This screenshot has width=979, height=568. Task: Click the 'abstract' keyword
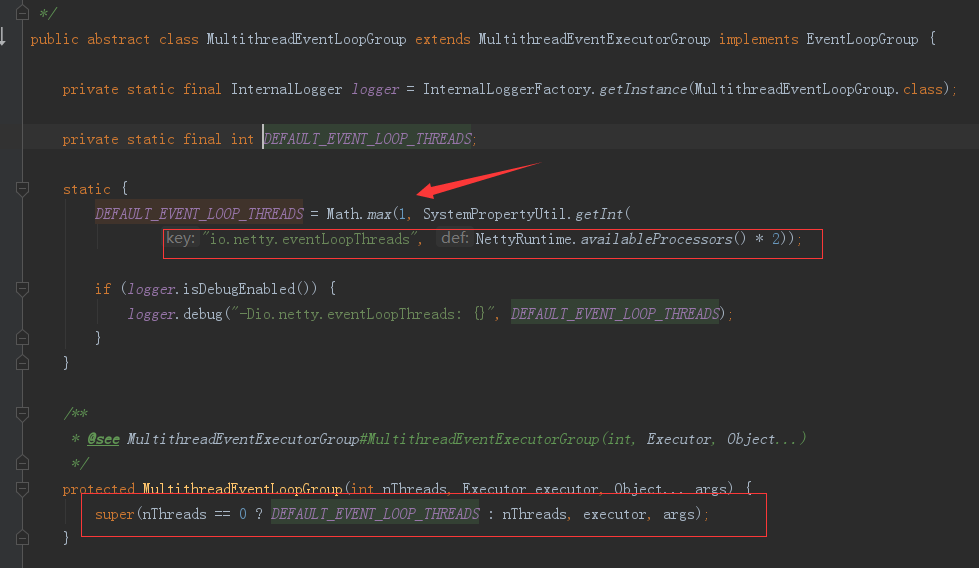tap(118, 39)
